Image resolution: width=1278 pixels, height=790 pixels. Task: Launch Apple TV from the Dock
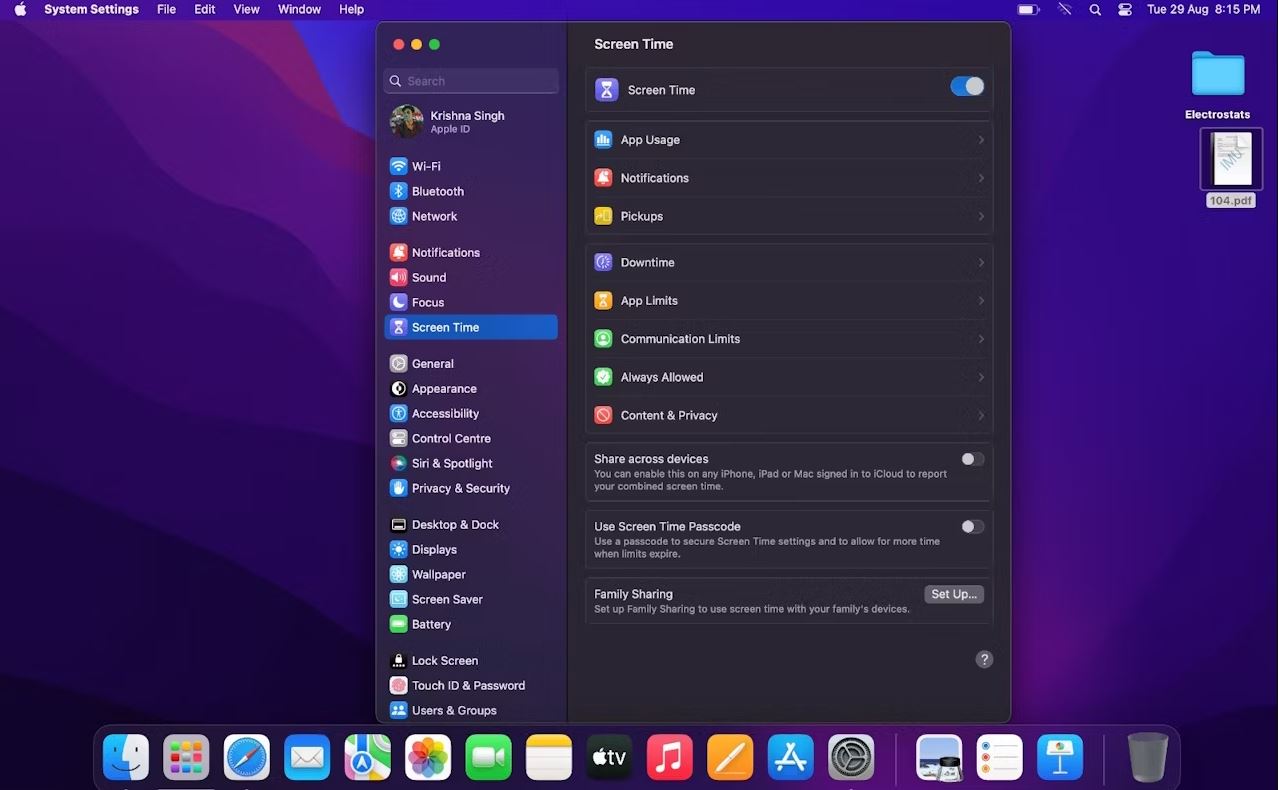pyautogui.click(x=609, y=757)
